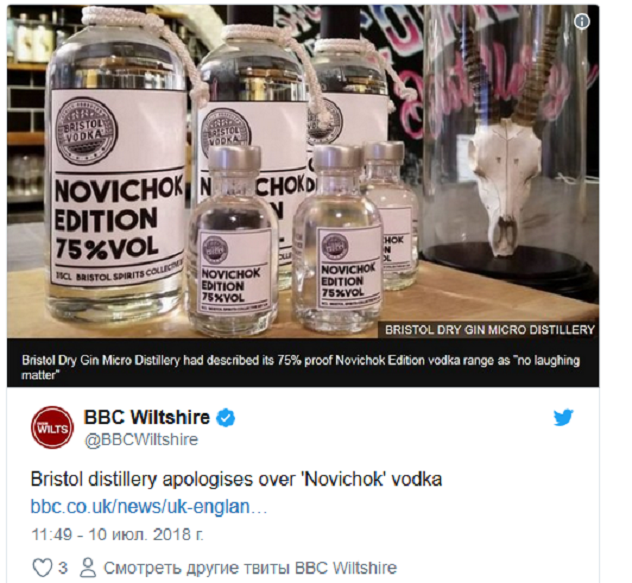Open the Novichok vodka bottles photo
Viewport: 632px width, 583px height.
pyautogui.click(x=303, y=171)
